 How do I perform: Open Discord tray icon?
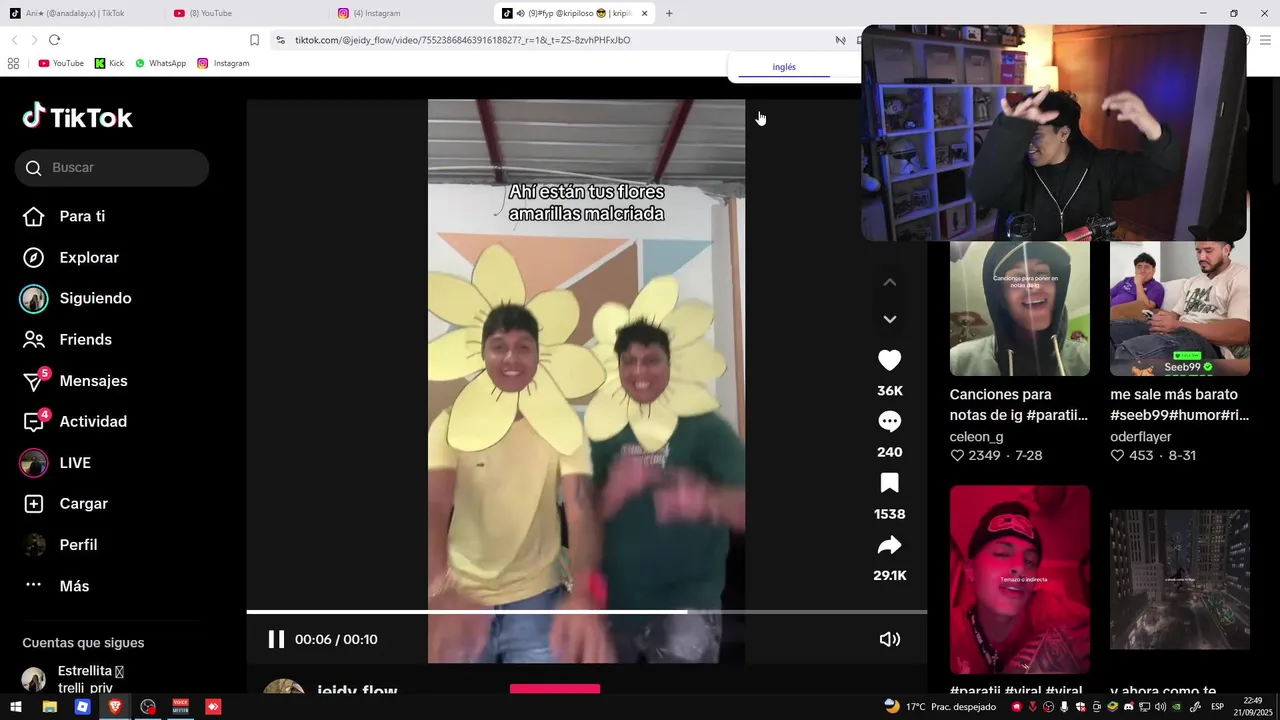tap(1128, 707)
